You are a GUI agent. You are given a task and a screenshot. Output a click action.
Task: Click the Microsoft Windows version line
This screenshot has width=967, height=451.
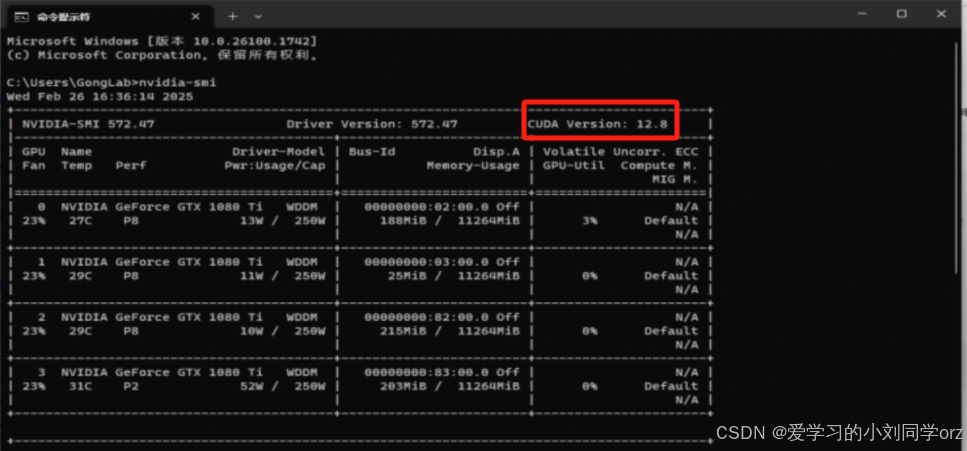162,41
